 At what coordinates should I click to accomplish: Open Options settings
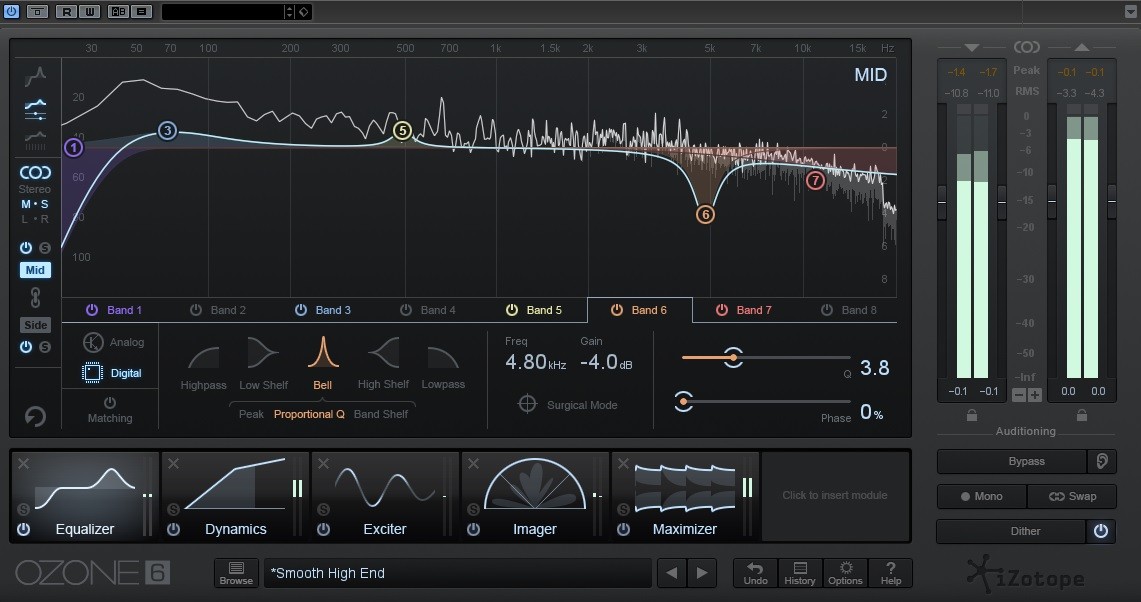(845, 573)
